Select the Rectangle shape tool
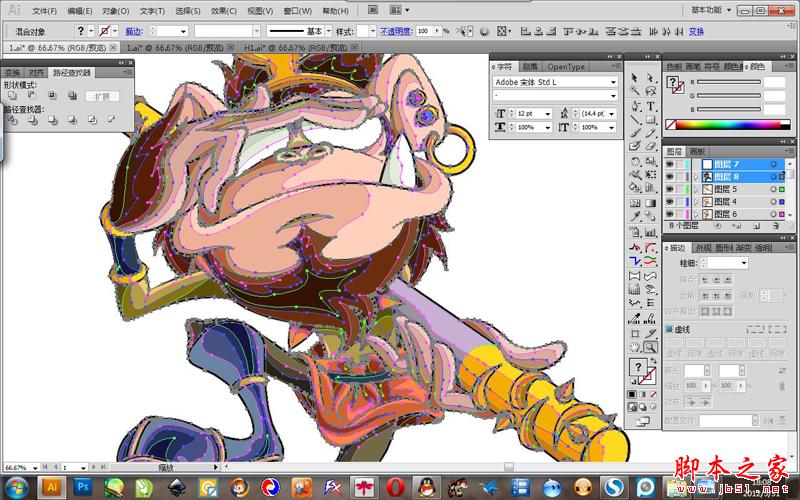 (x=651, y=120)
